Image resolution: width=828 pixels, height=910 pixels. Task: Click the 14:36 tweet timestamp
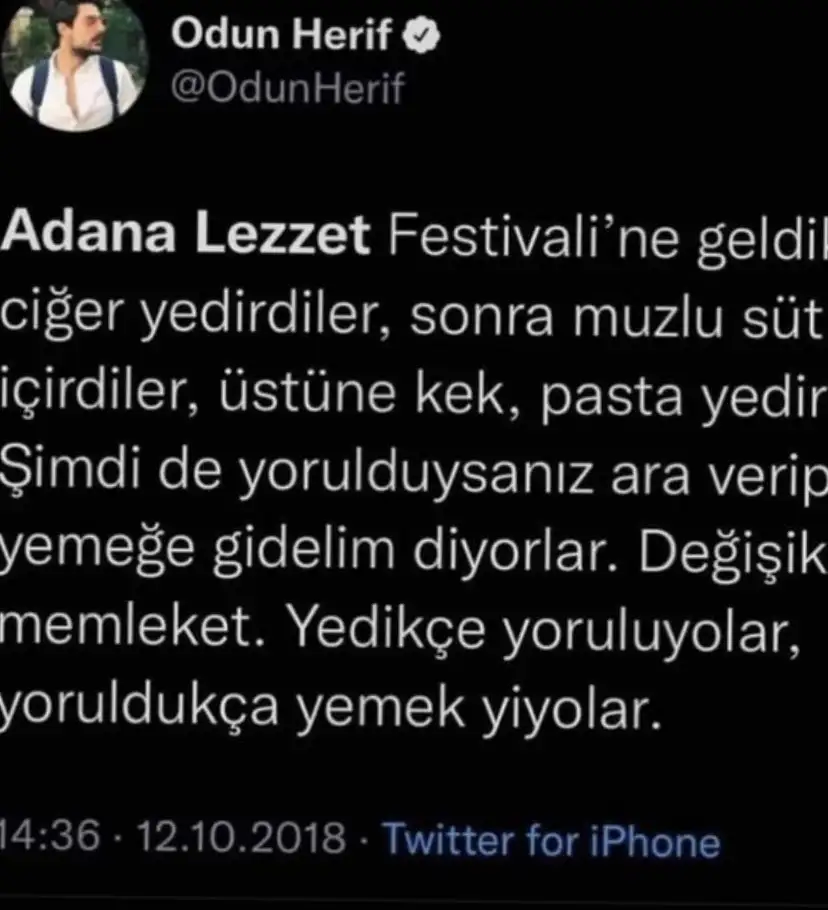coord(50,837)
